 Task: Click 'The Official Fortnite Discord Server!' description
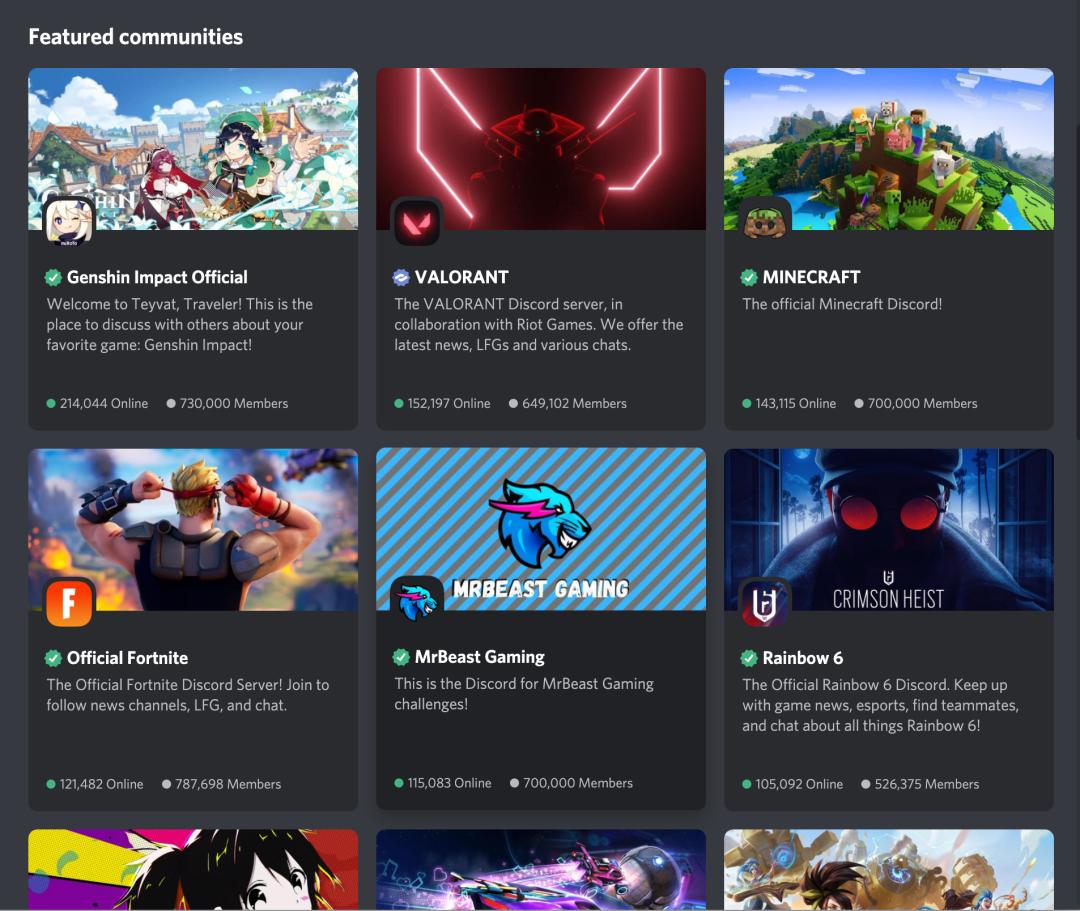tap(187, 695)
